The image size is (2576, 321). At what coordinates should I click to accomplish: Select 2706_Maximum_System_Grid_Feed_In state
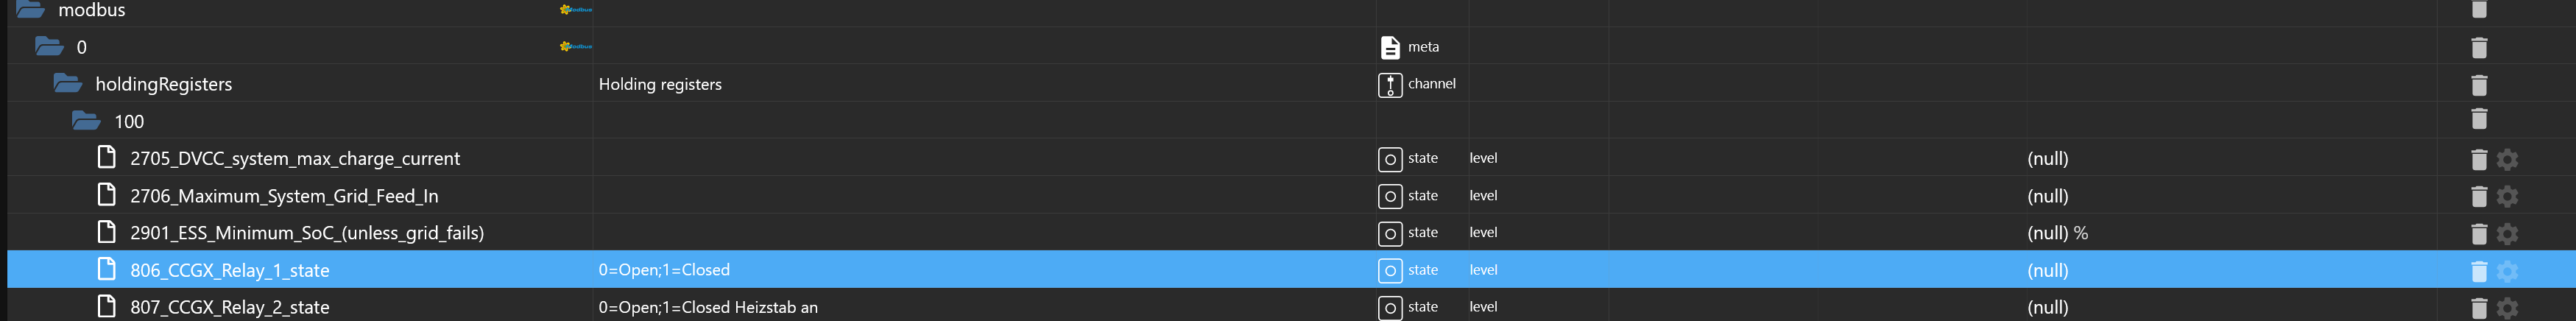[283, 196]
